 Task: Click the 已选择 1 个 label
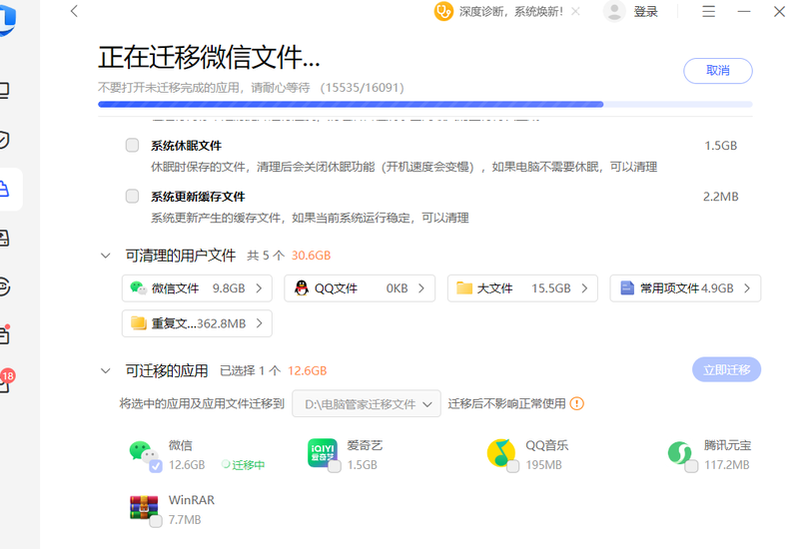point(250,371)
